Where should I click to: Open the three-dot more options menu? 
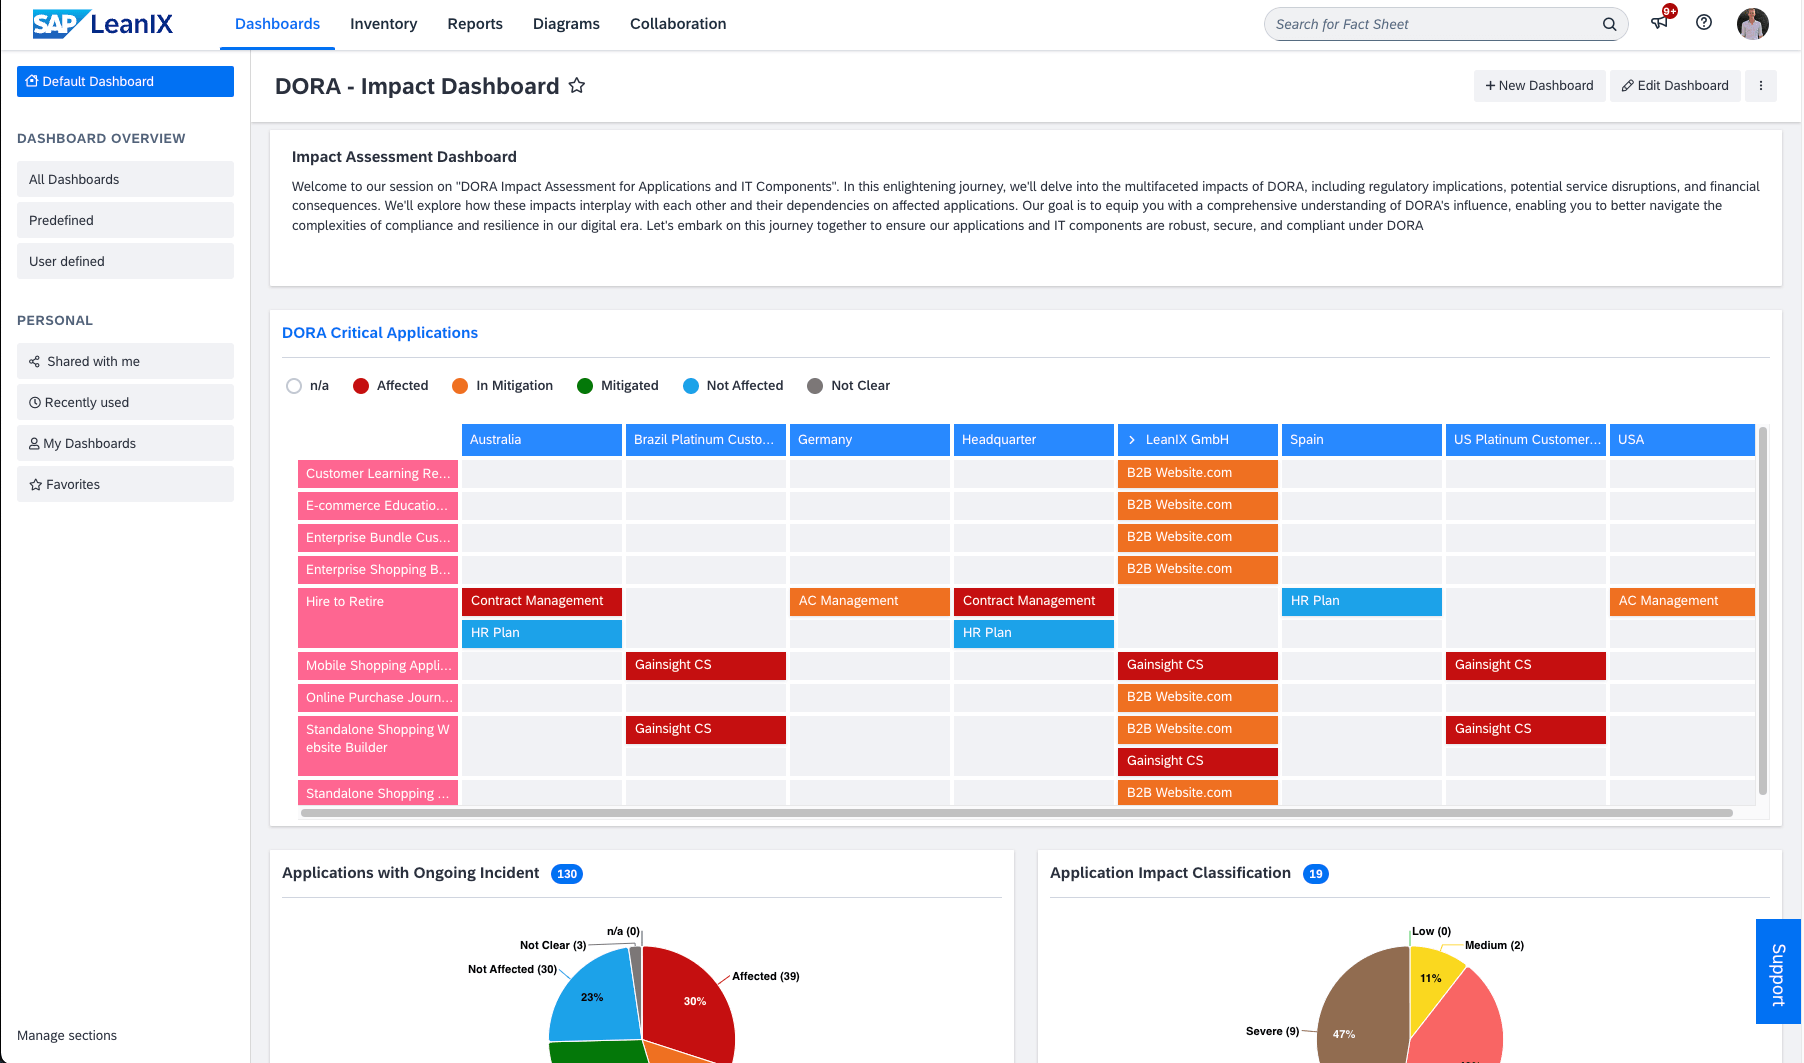(x=1761, y=86)
